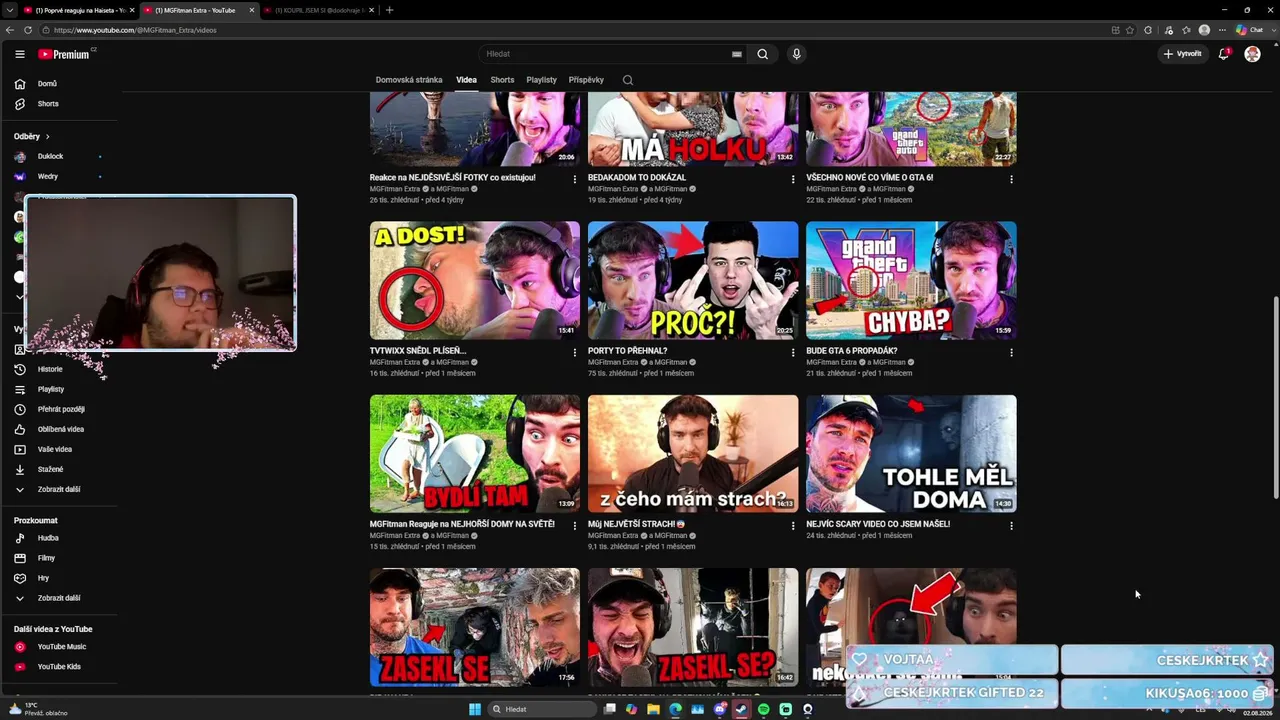This screenshot has height=720, width=1280.
Task: Click the Windows taskbar Hledat search box
Action: [x=542, y=709]
